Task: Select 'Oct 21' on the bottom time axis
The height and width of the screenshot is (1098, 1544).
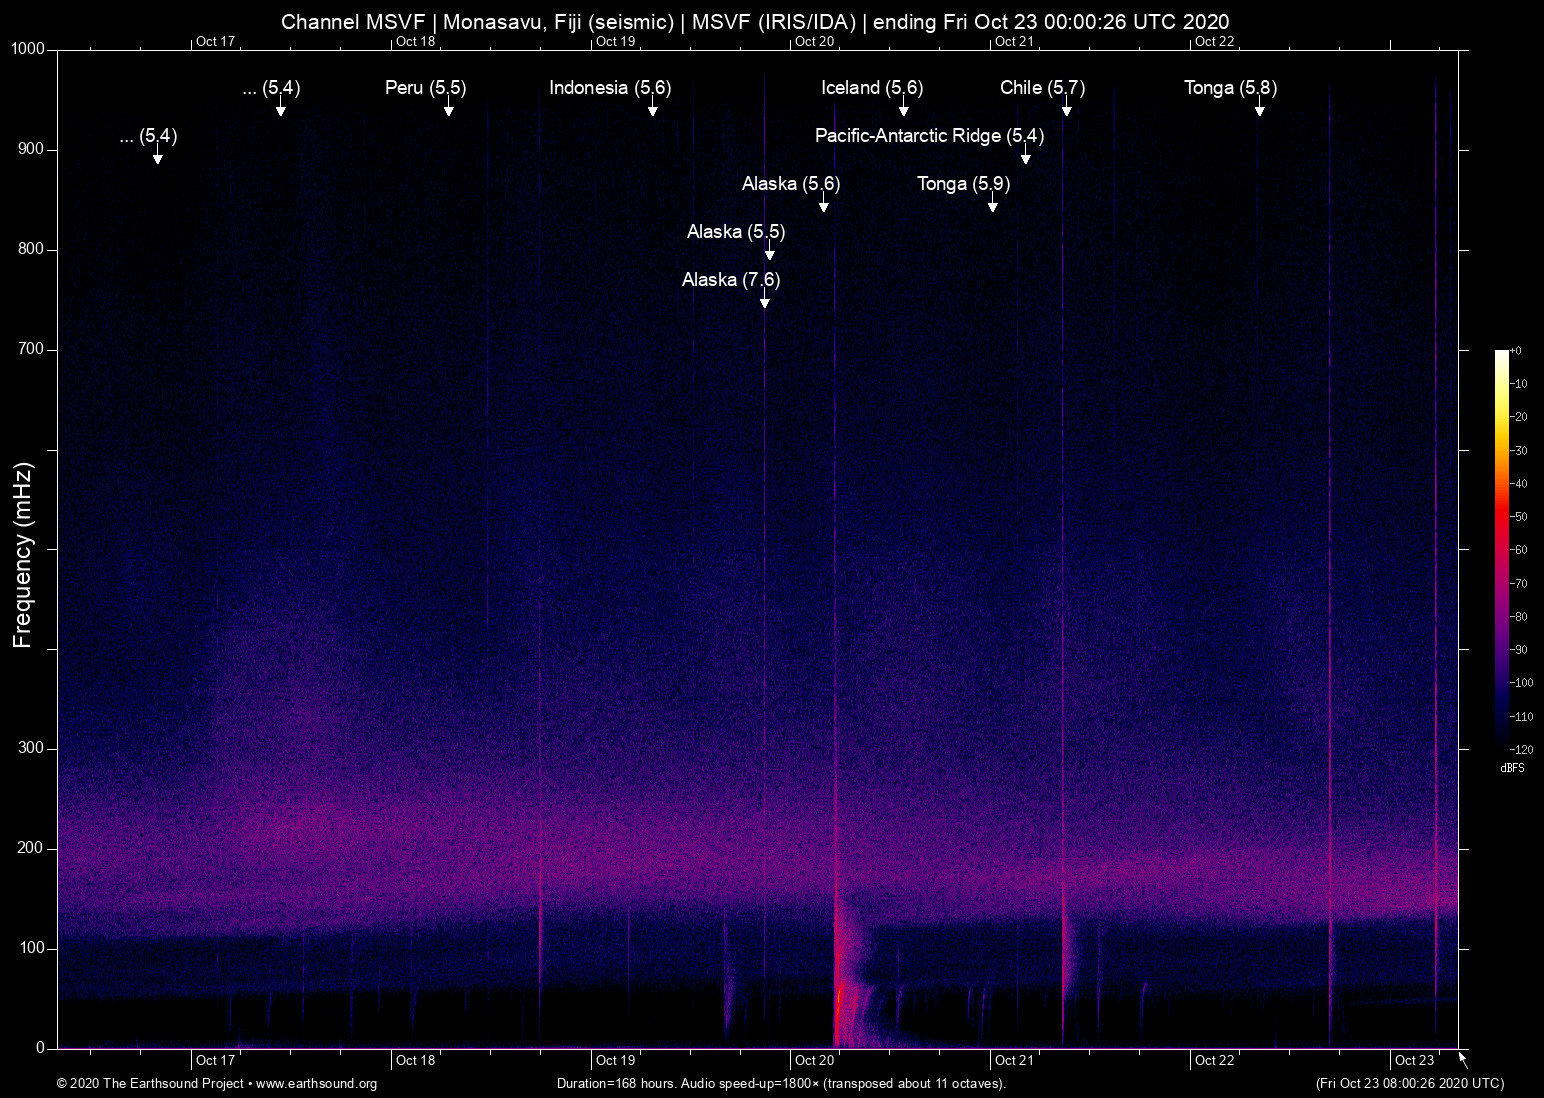Action: pyautogui.click(x=1015, y=1061)
